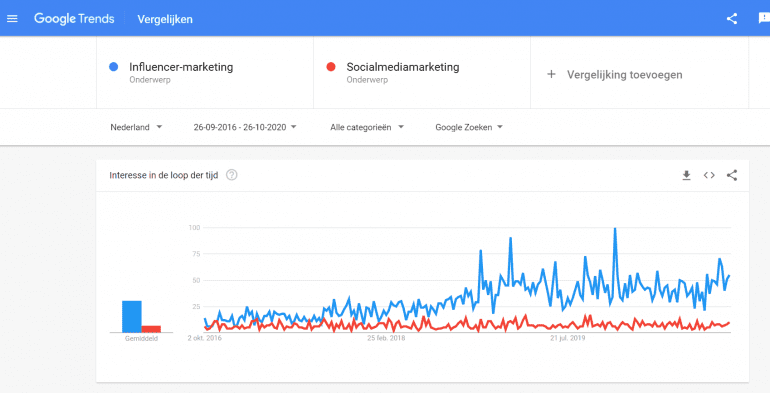The height and width of the screenshot is (393, 770).
Task: Click the Google Trends logo
Action: 74,19
